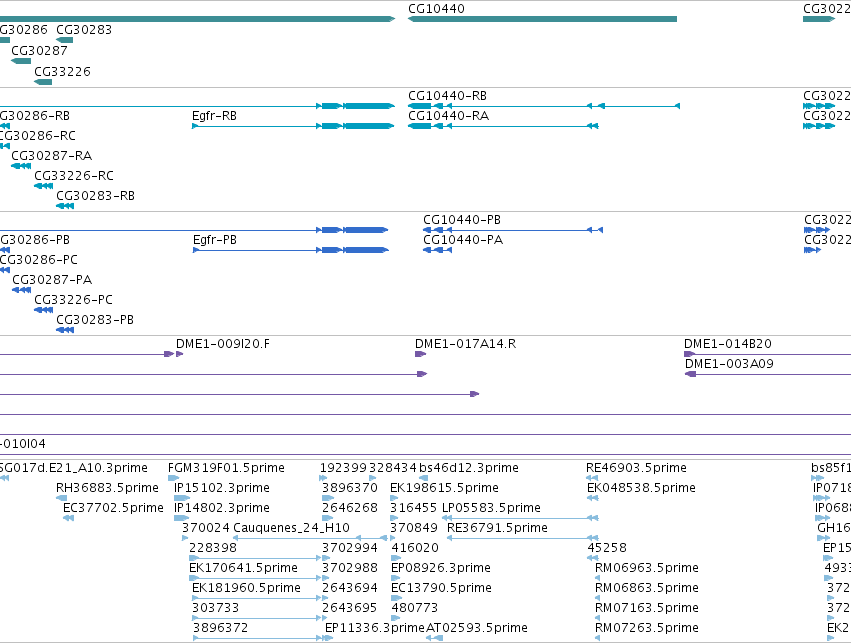Click the EK048538.5prime EST

tap(593, 498)
